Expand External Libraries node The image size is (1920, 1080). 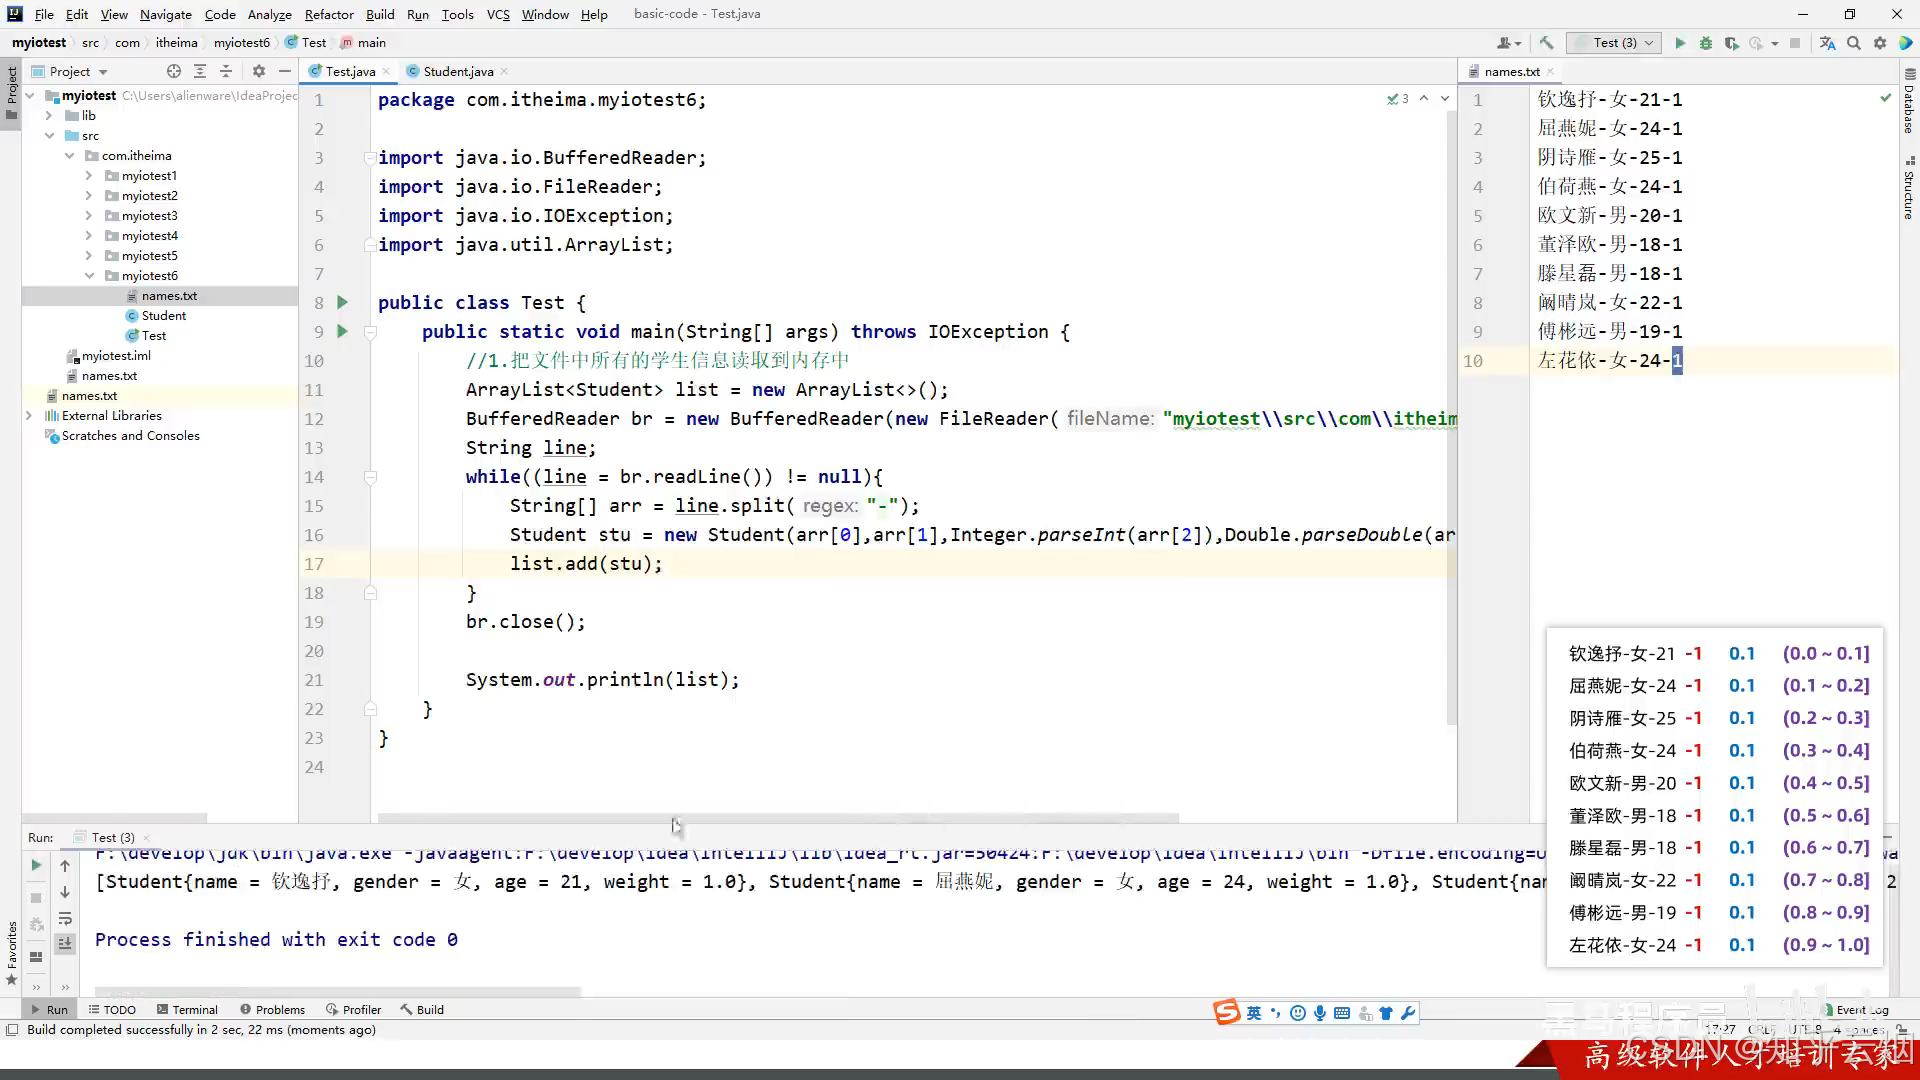(x=29, y=416)
